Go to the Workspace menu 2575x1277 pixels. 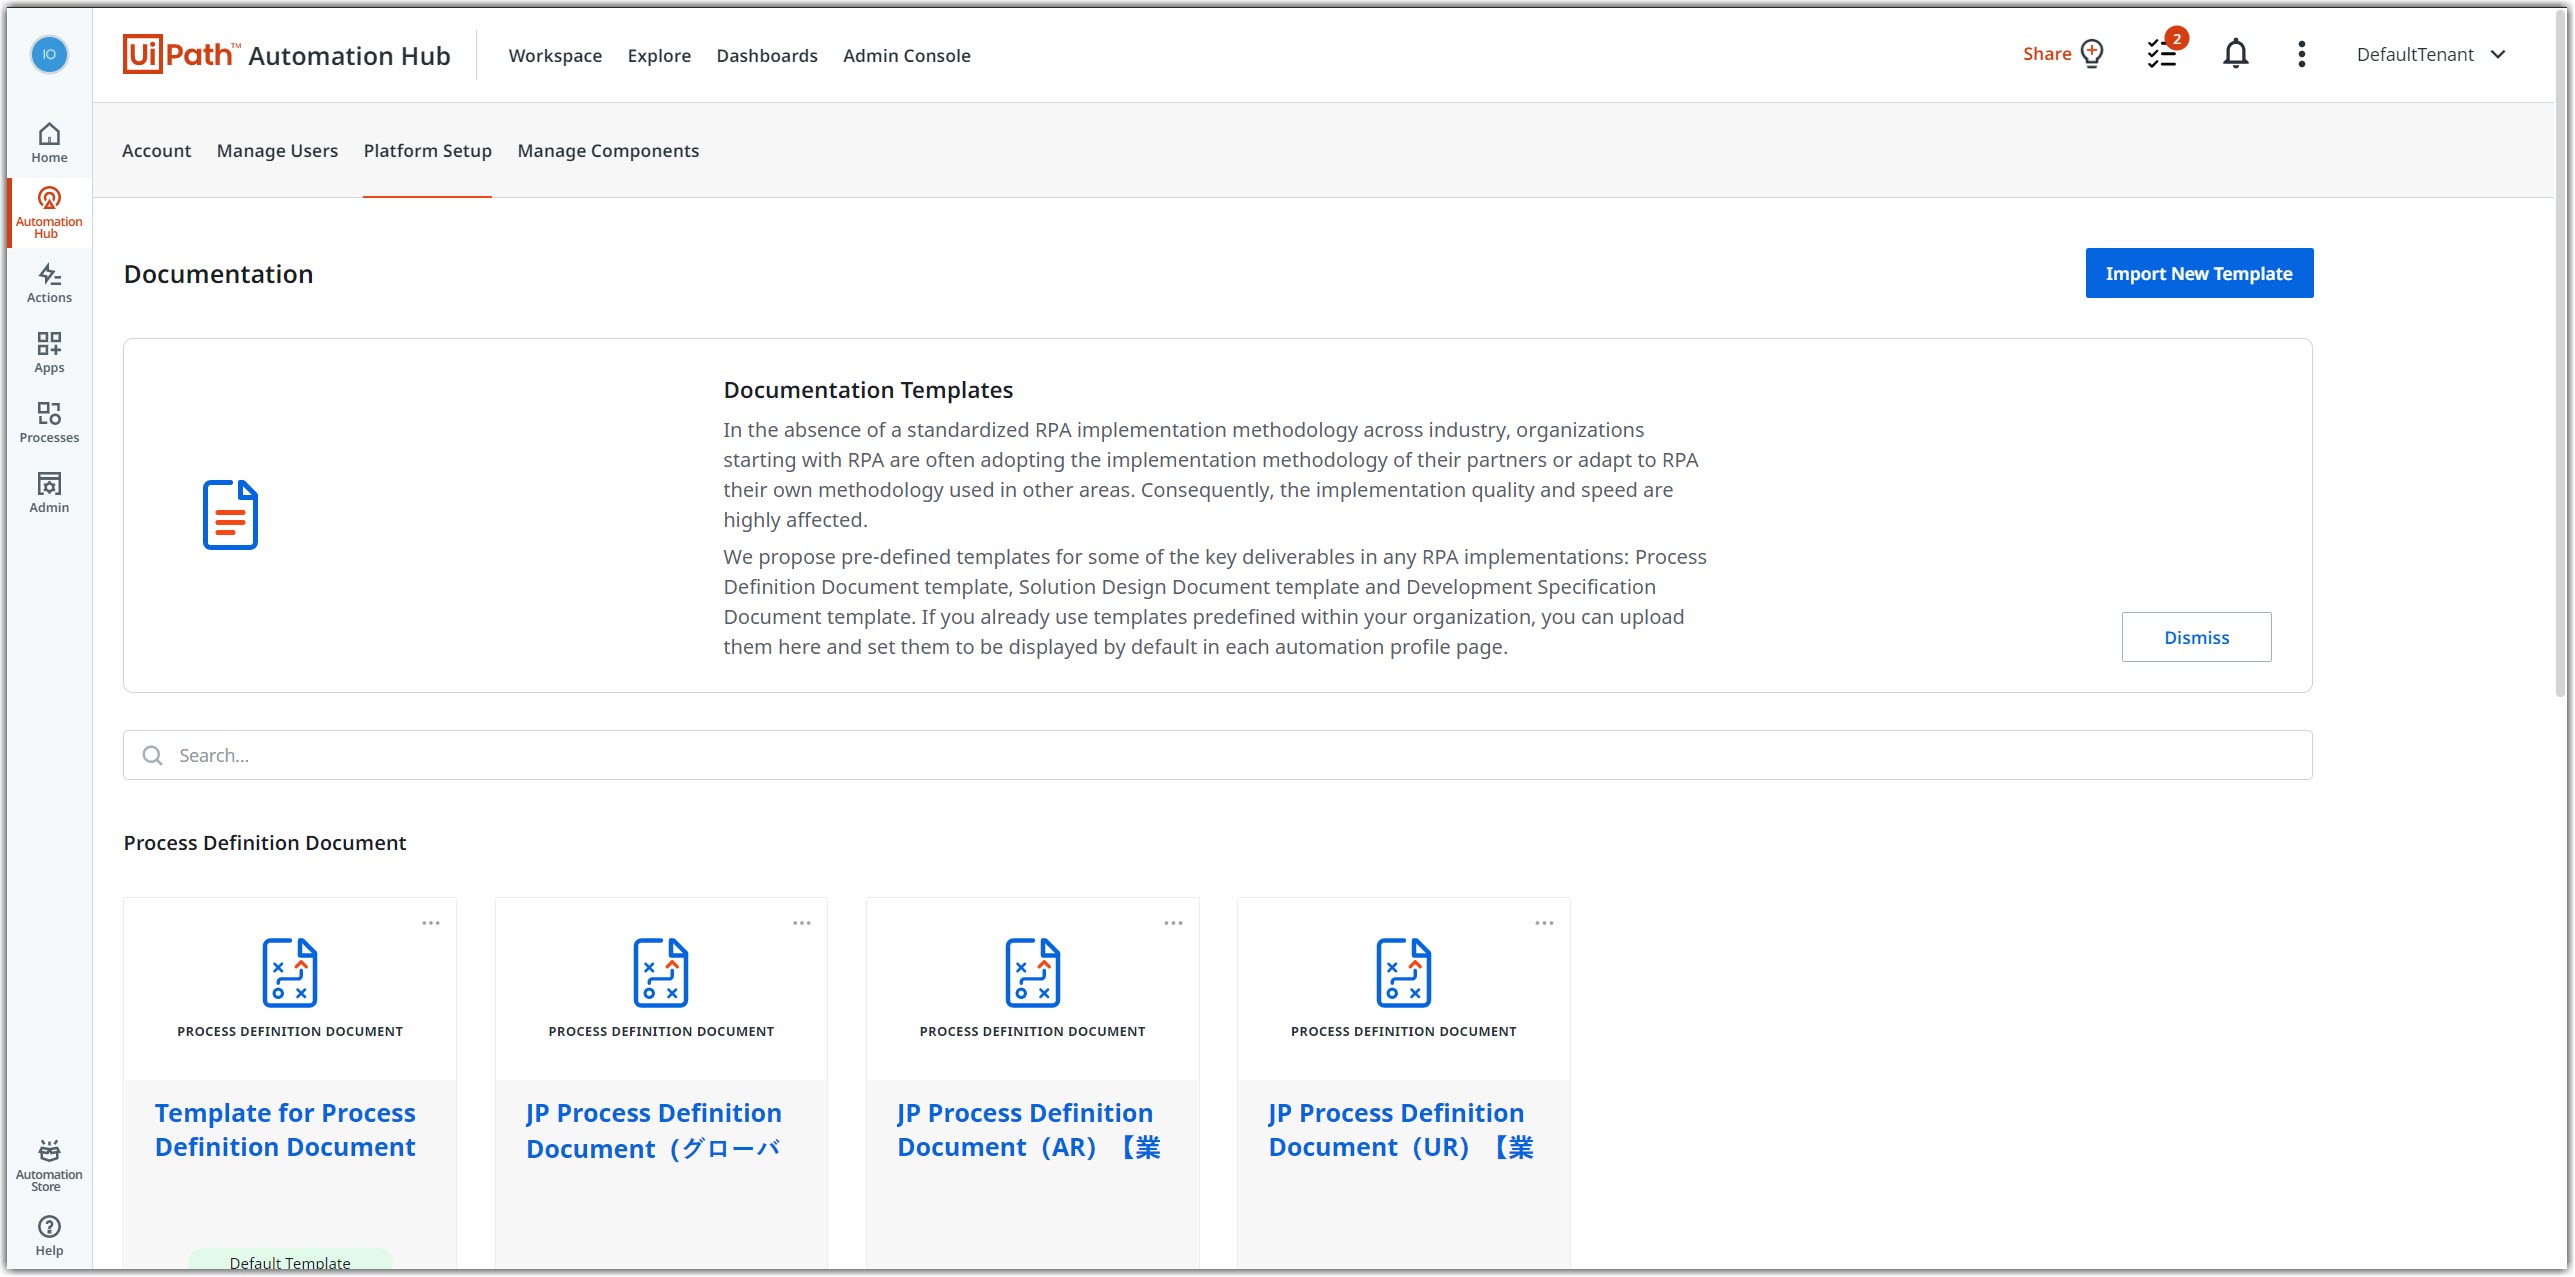click(555, 56)
